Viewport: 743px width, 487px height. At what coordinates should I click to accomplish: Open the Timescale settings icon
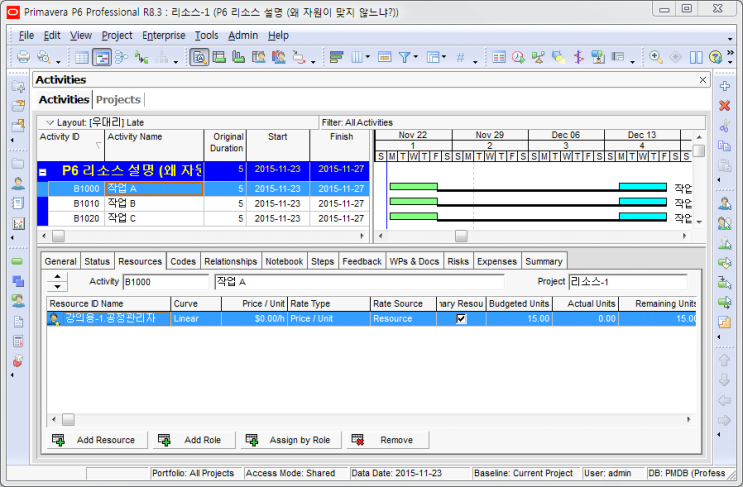384,58
